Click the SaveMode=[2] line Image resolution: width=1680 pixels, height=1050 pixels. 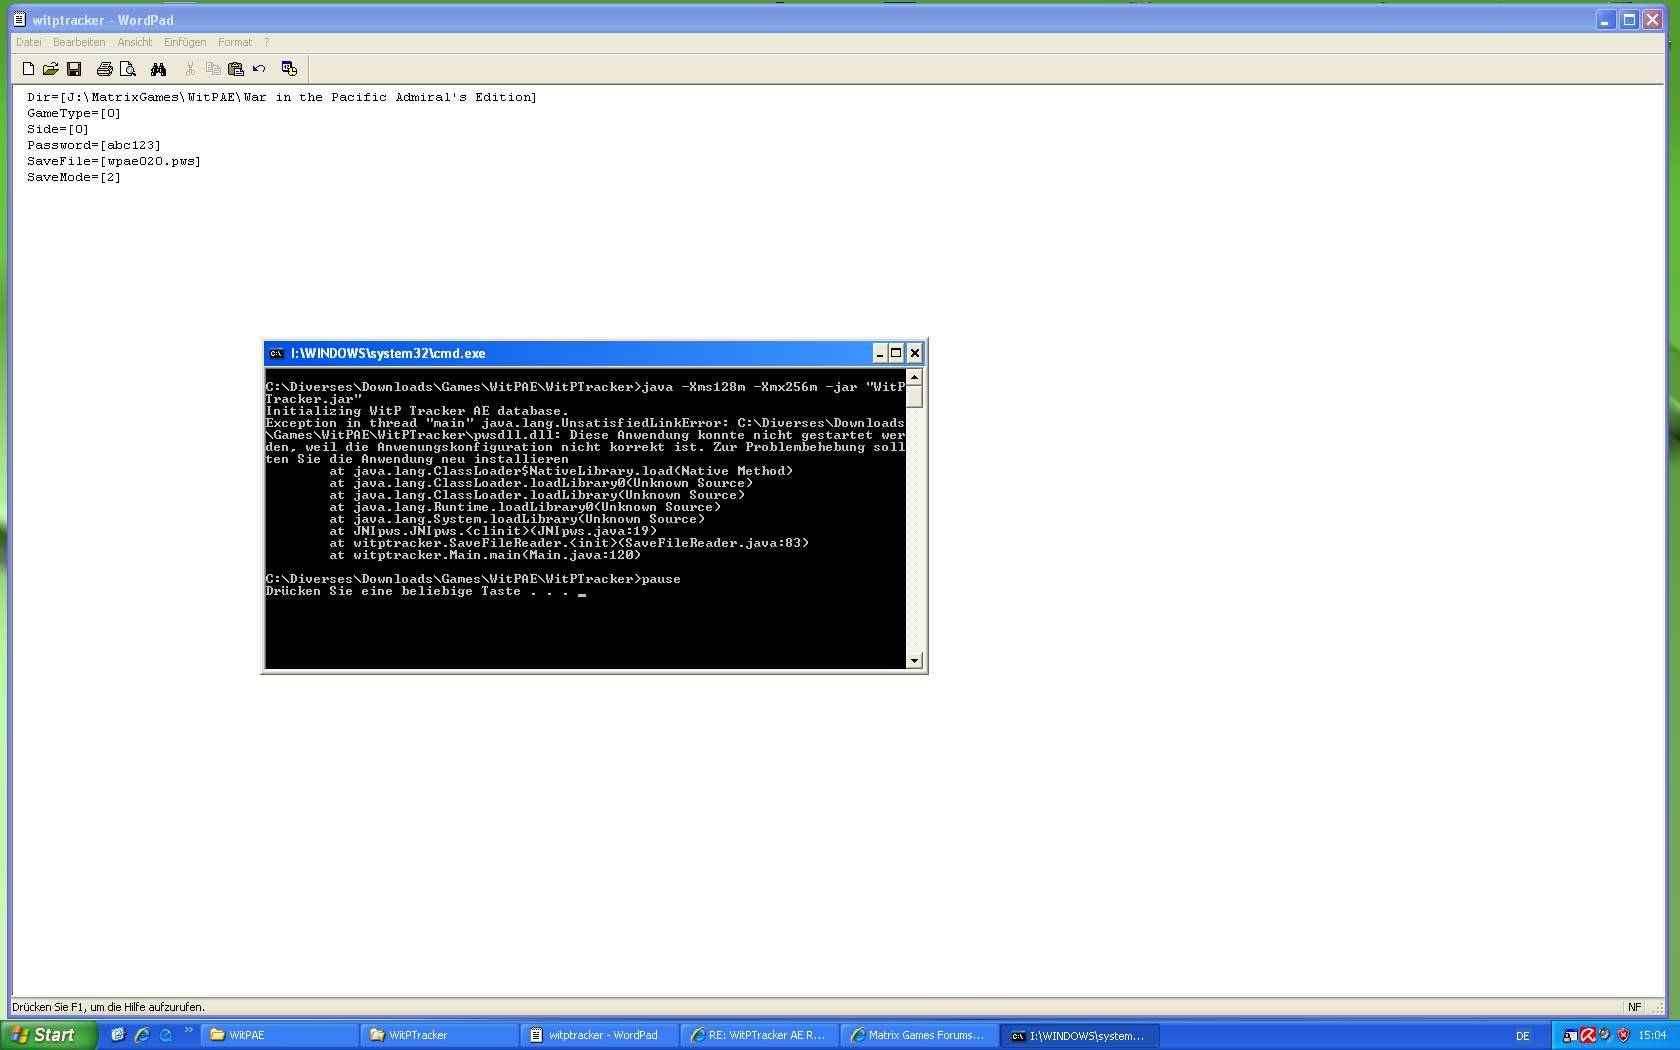(x=74, y=177)
